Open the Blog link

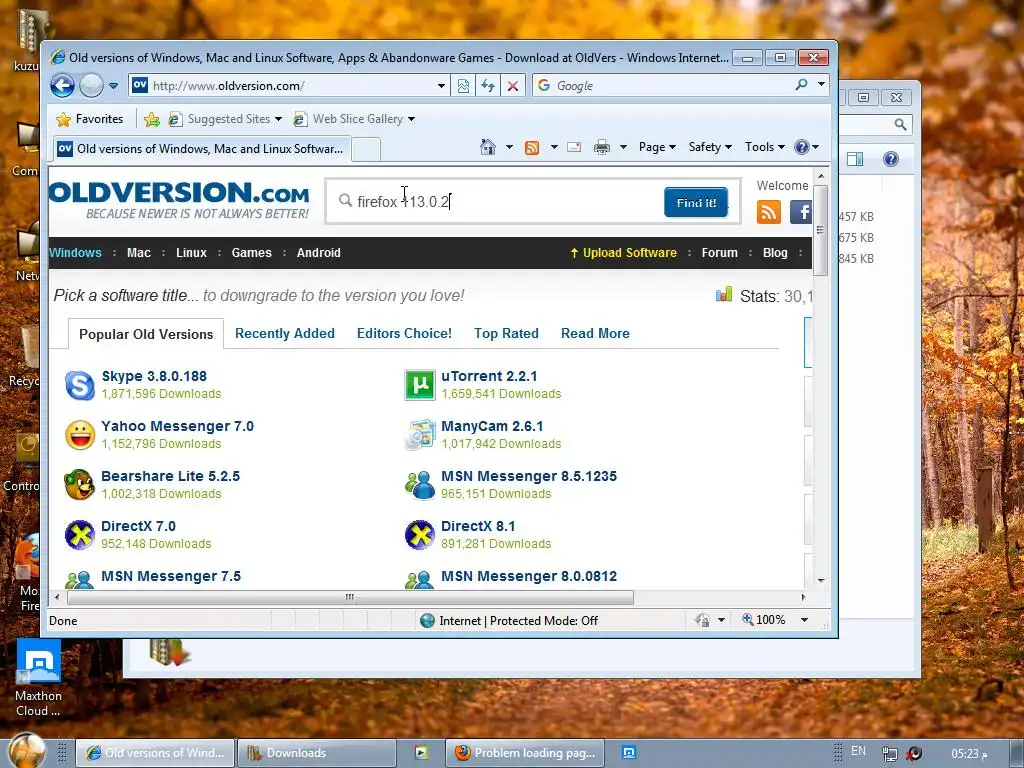[775, 253]
